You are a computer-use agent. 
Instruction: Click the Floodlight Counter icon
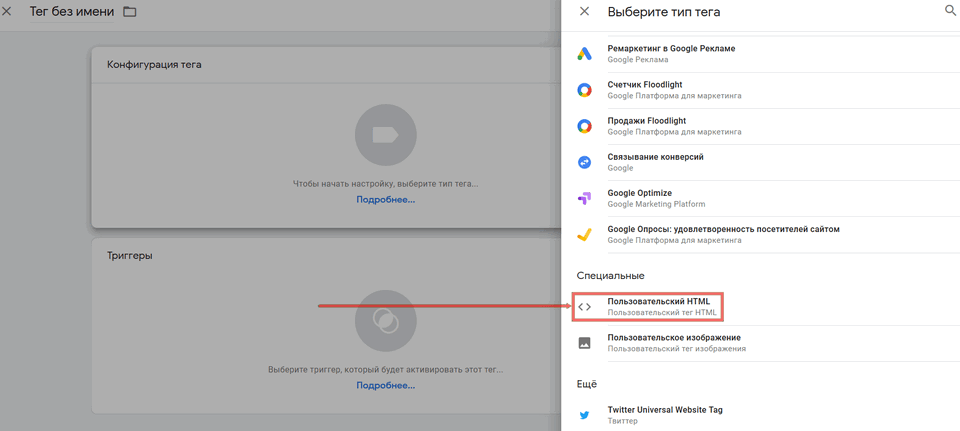584,90
